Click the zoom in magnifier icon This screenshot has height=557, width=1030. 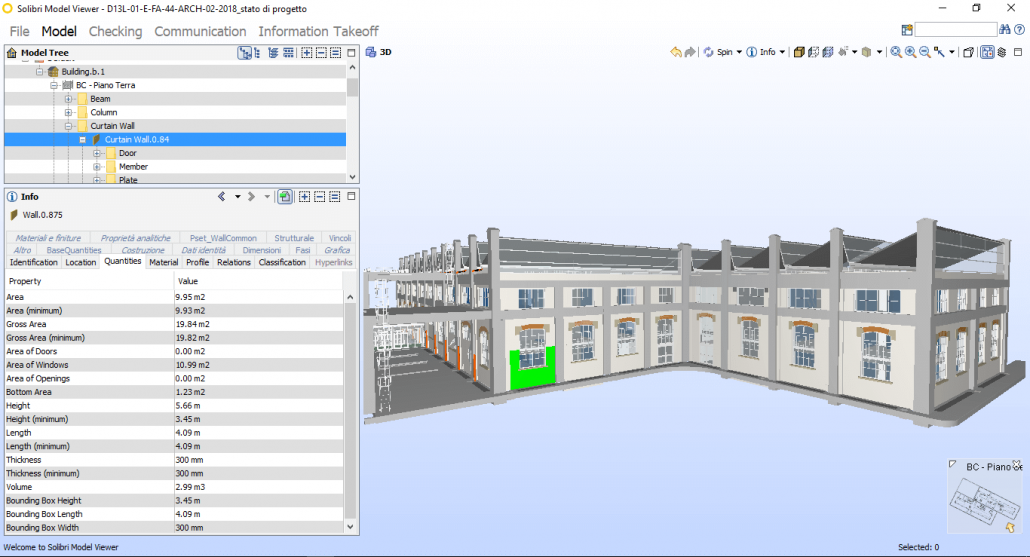tap(910, 52)
